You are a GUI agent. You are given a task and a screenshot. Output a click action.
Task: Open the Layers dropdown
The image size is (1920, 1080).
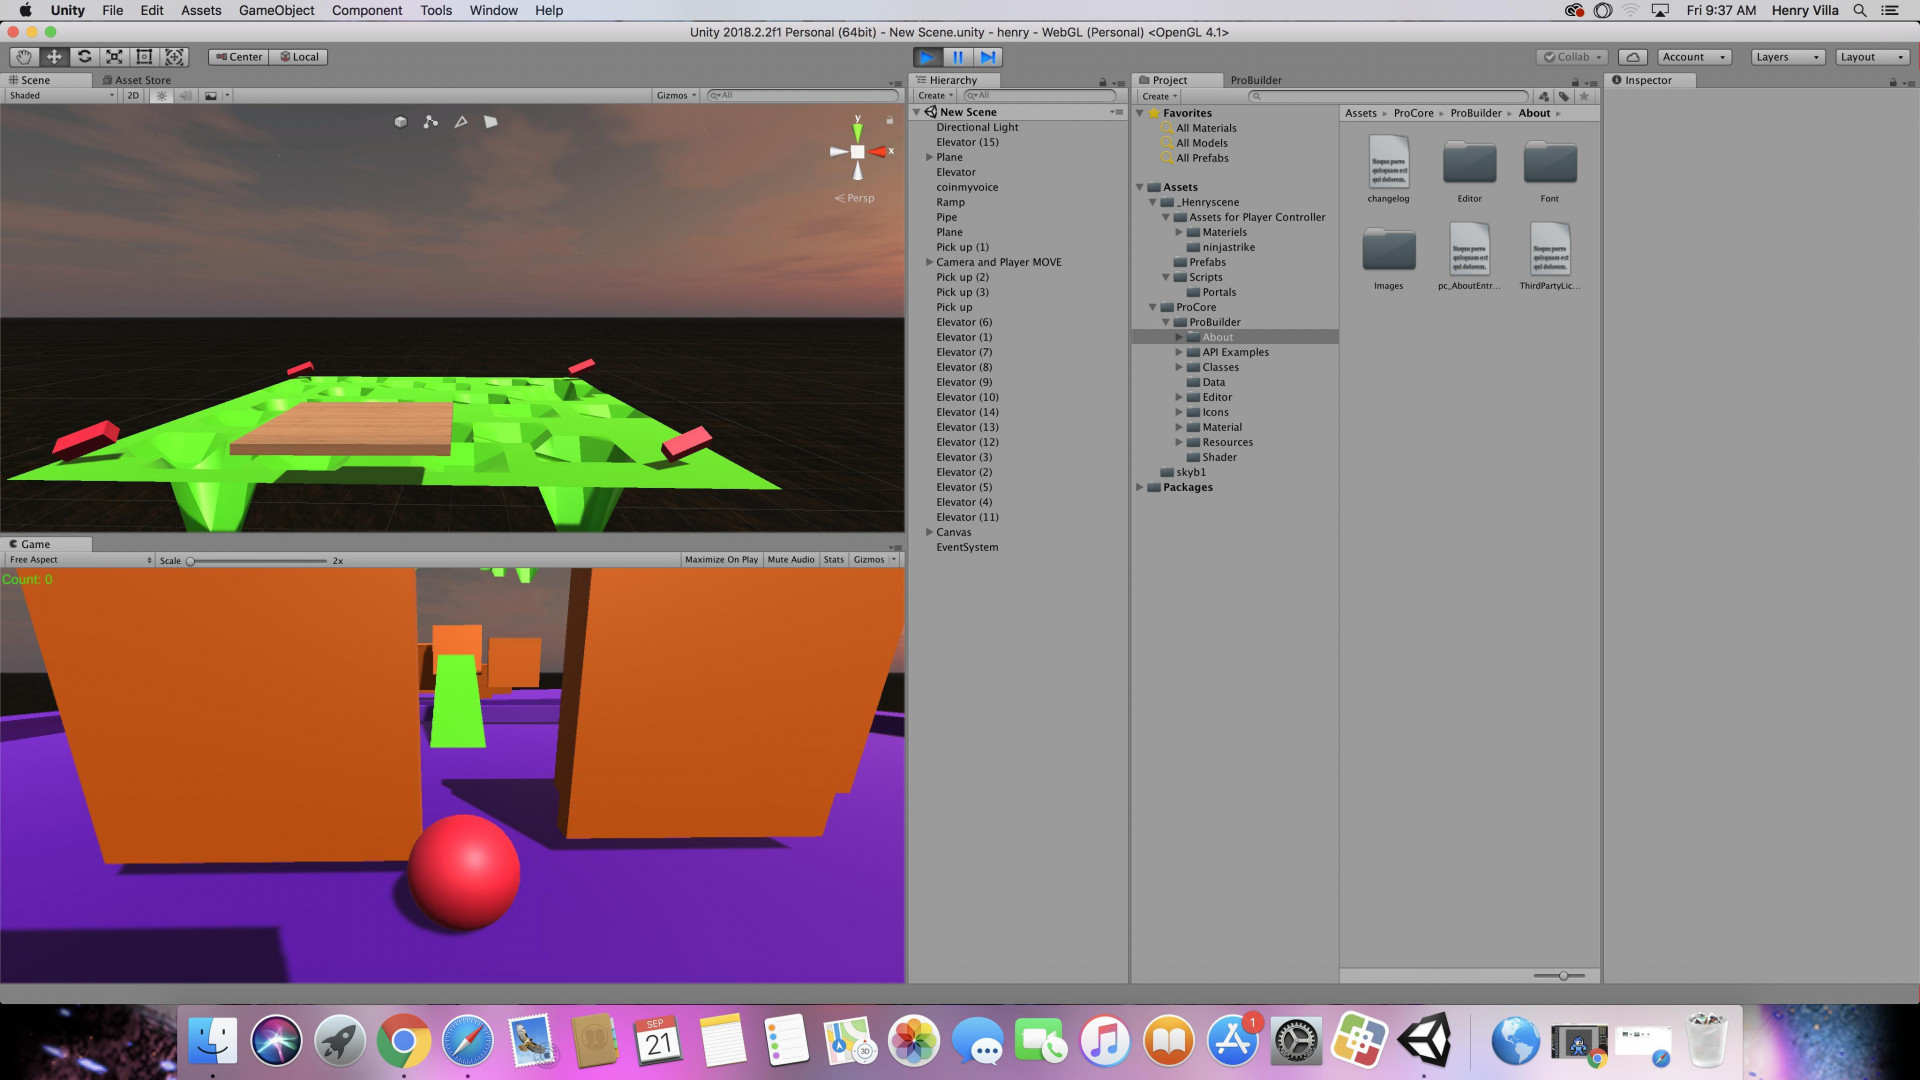pos(1787,57)
